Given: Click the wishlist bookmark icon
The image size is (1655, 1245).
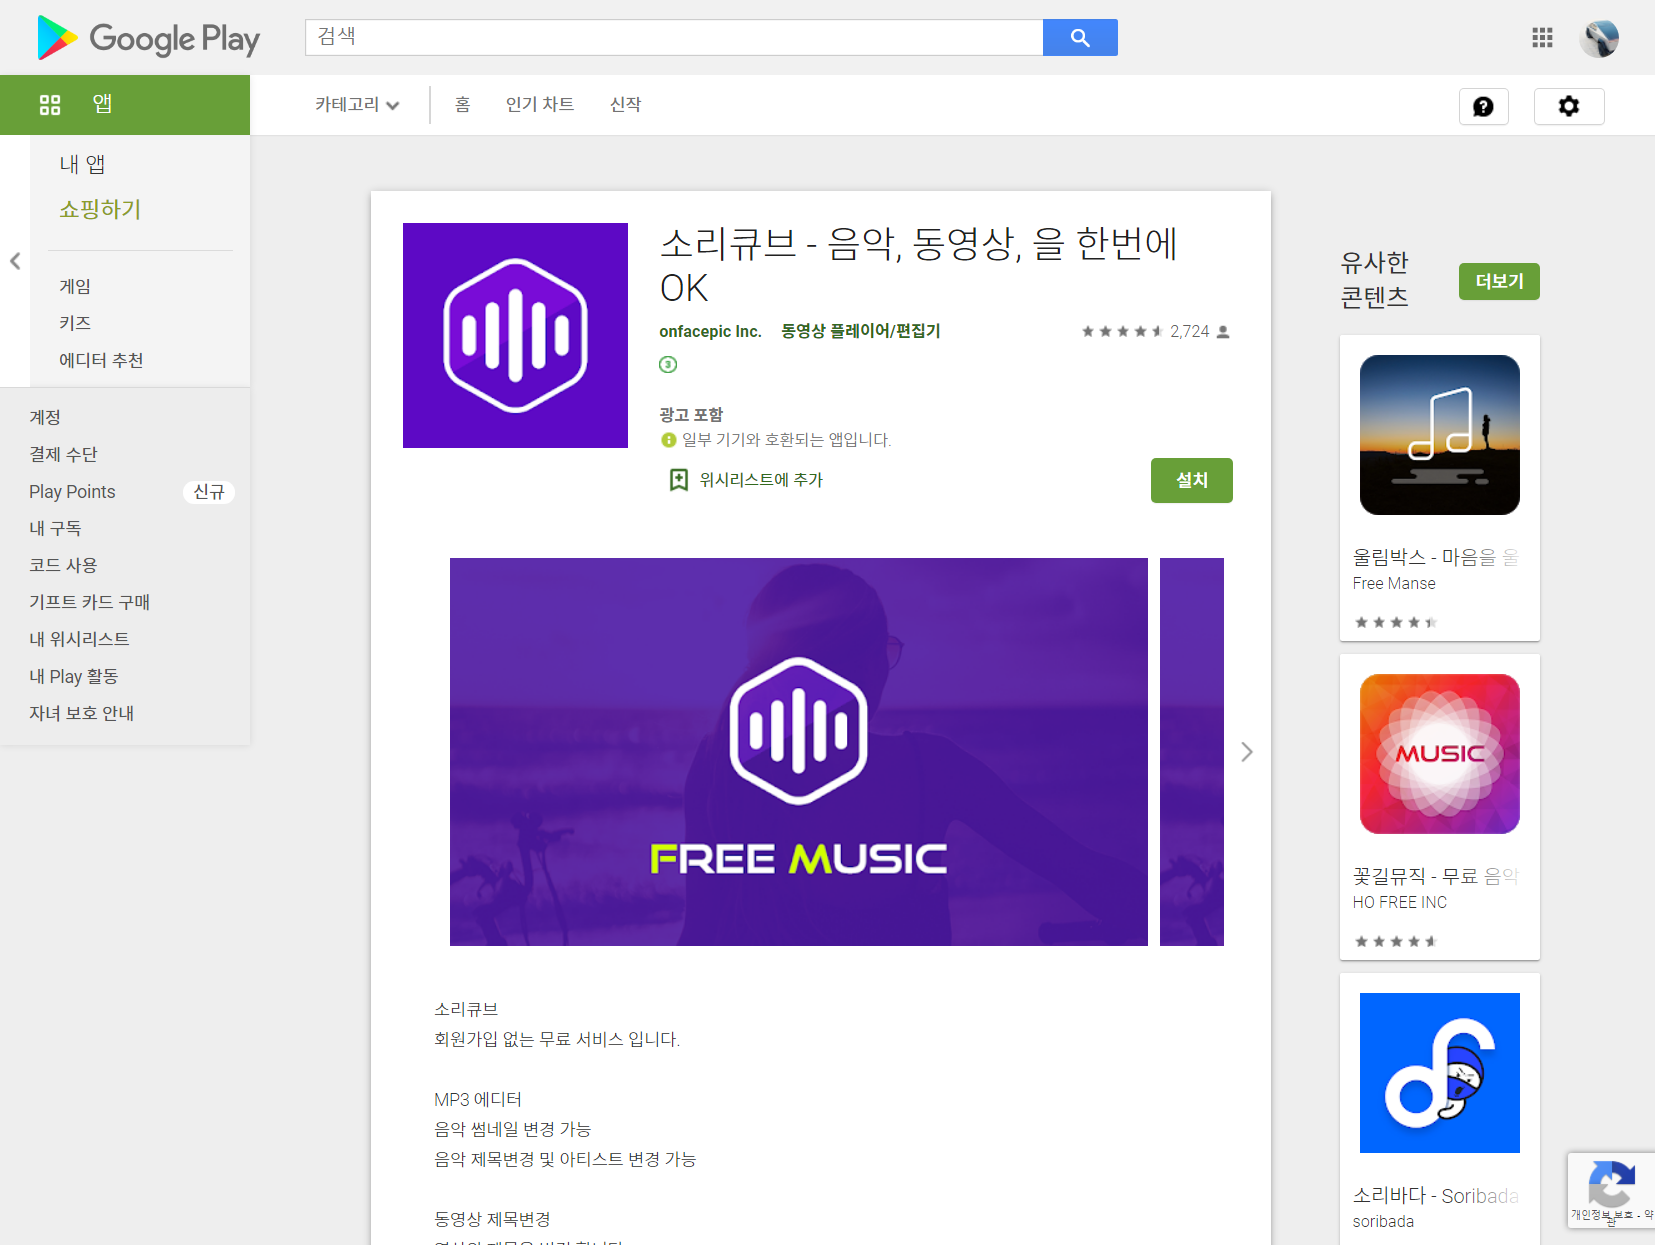Looking at the screenshot, I should coord(678,480).
